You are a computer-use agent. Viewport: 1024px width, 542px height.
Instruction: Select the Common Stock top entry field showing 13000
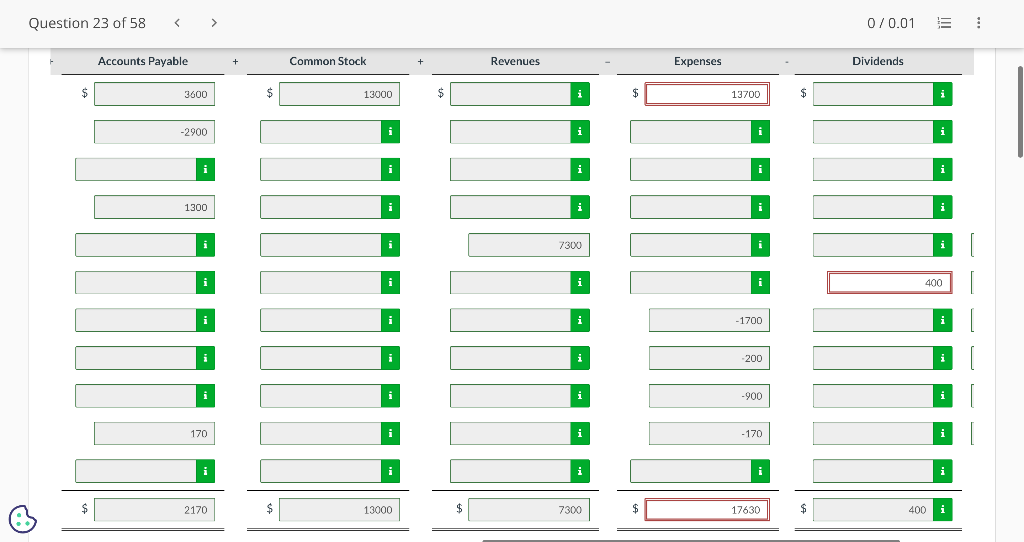tap(339, 94)
